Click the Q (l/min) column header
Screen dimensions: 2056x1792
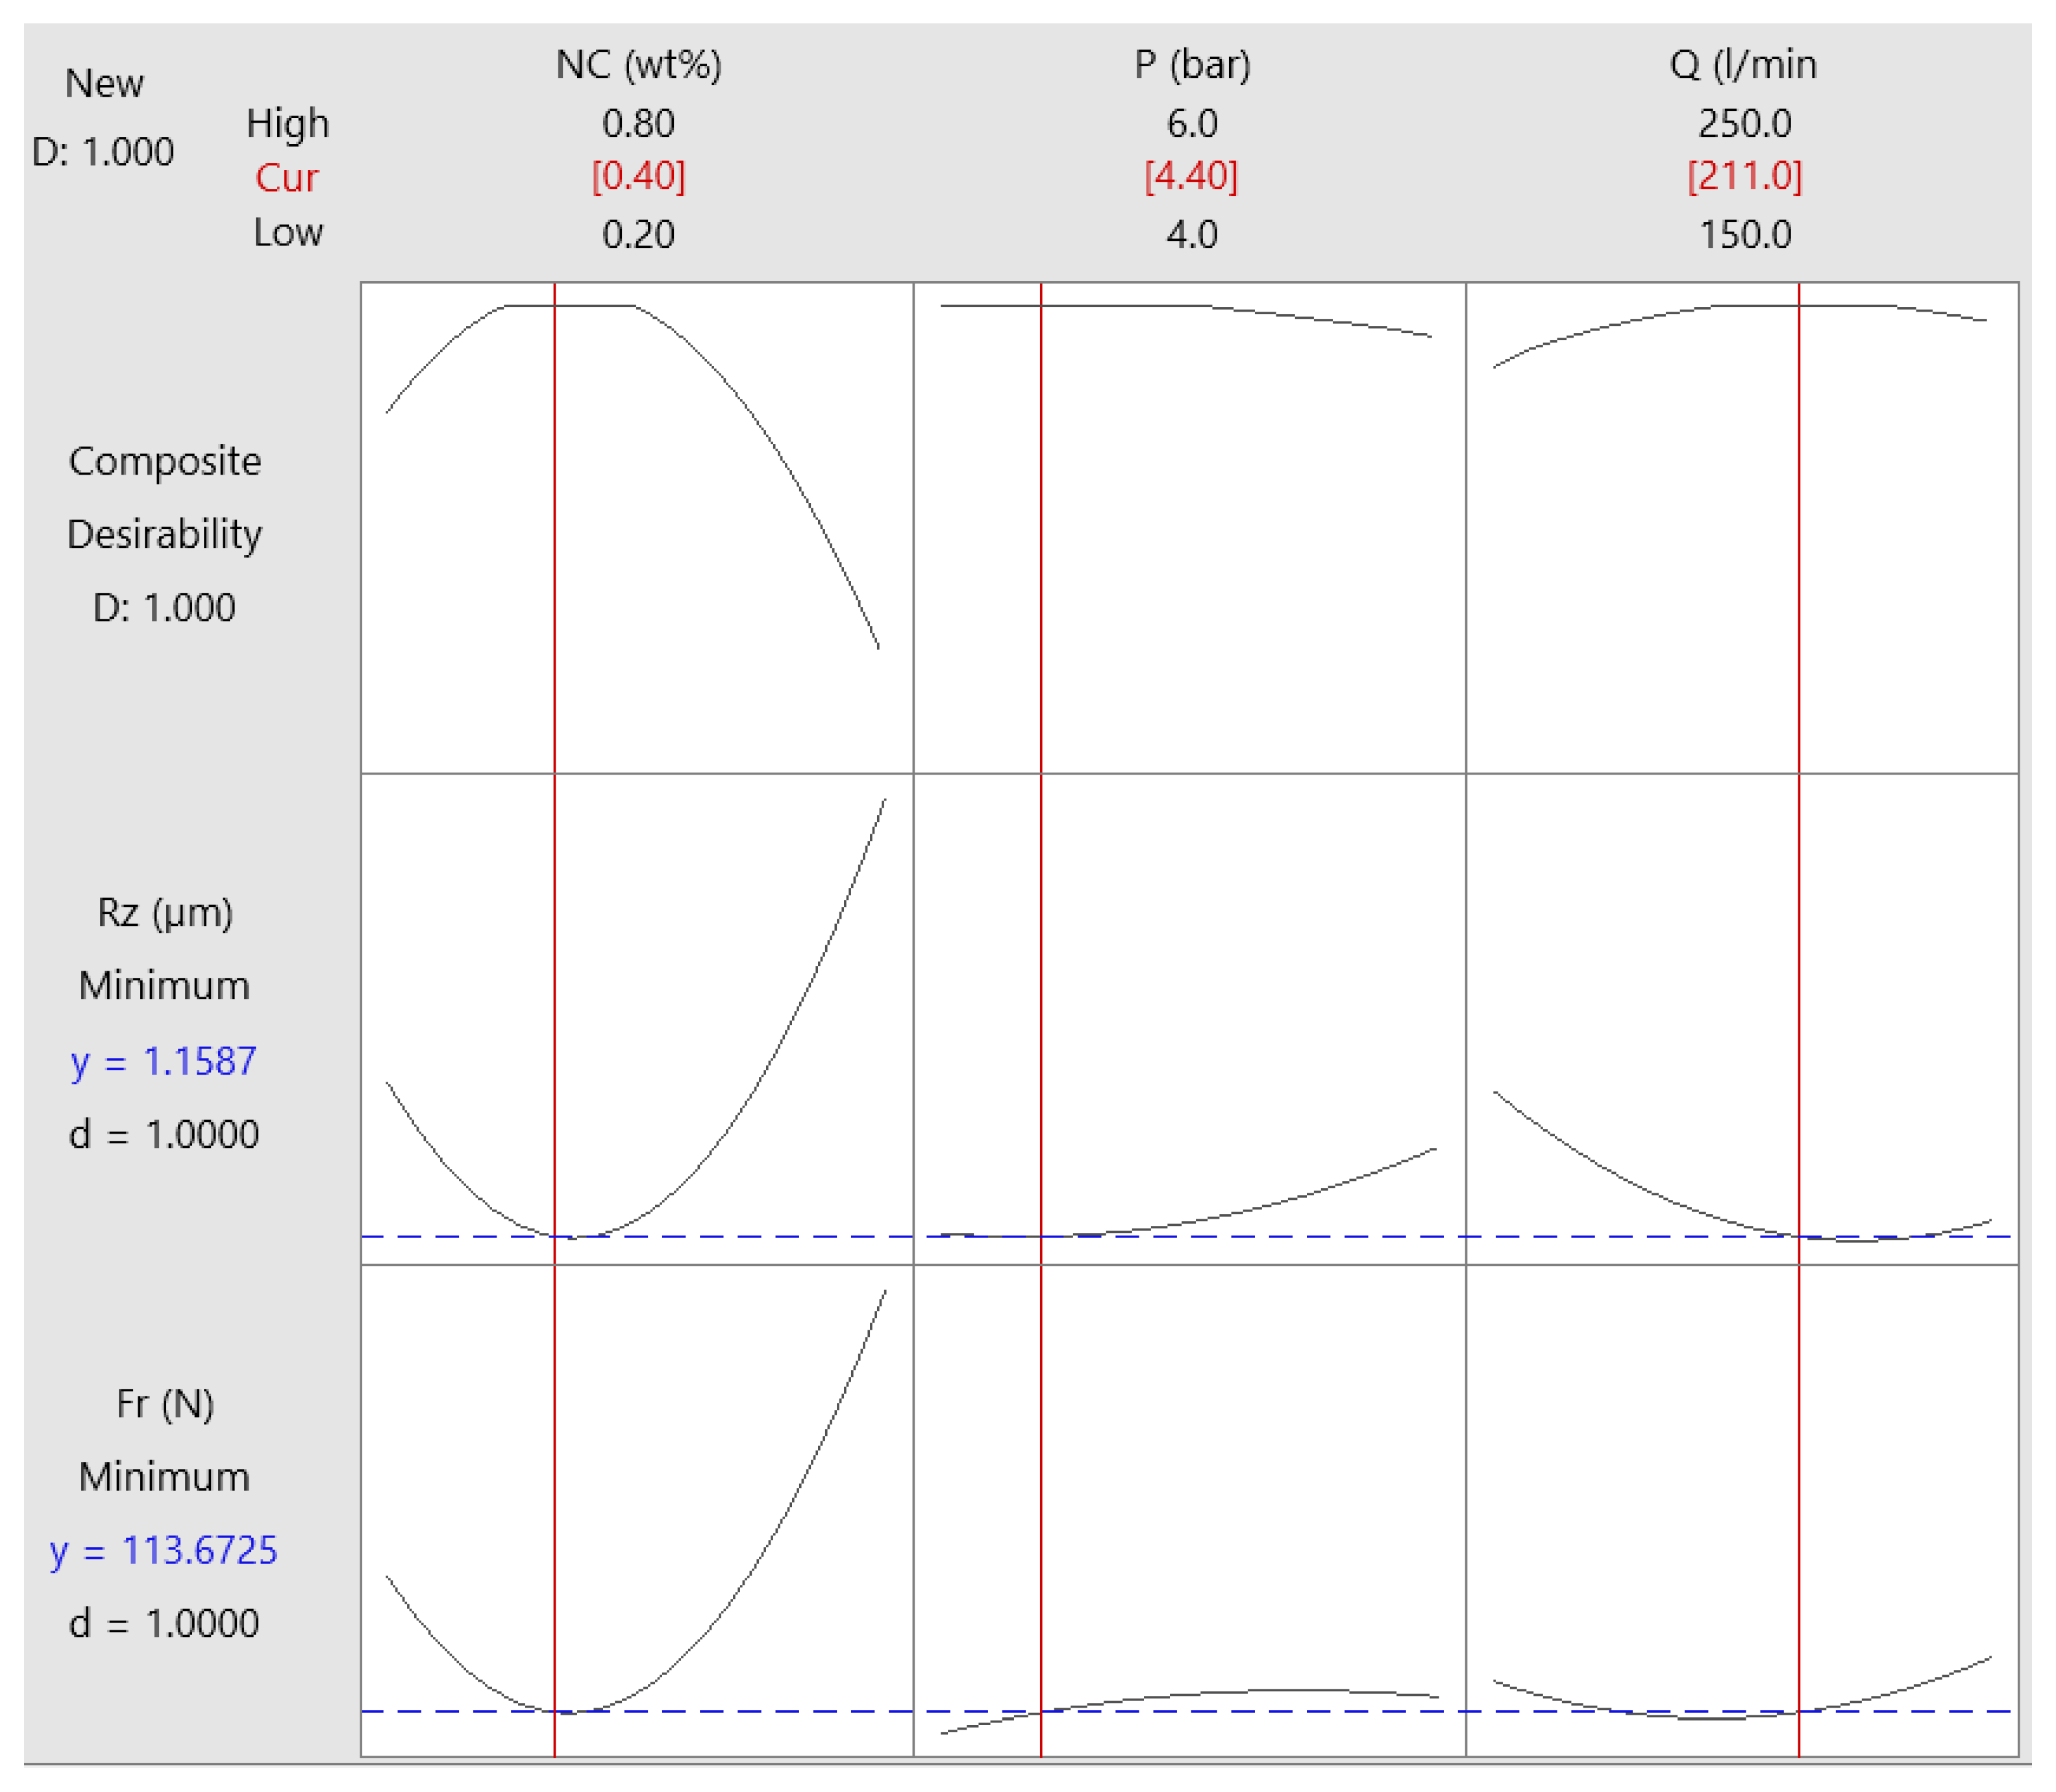(1745, 65)
